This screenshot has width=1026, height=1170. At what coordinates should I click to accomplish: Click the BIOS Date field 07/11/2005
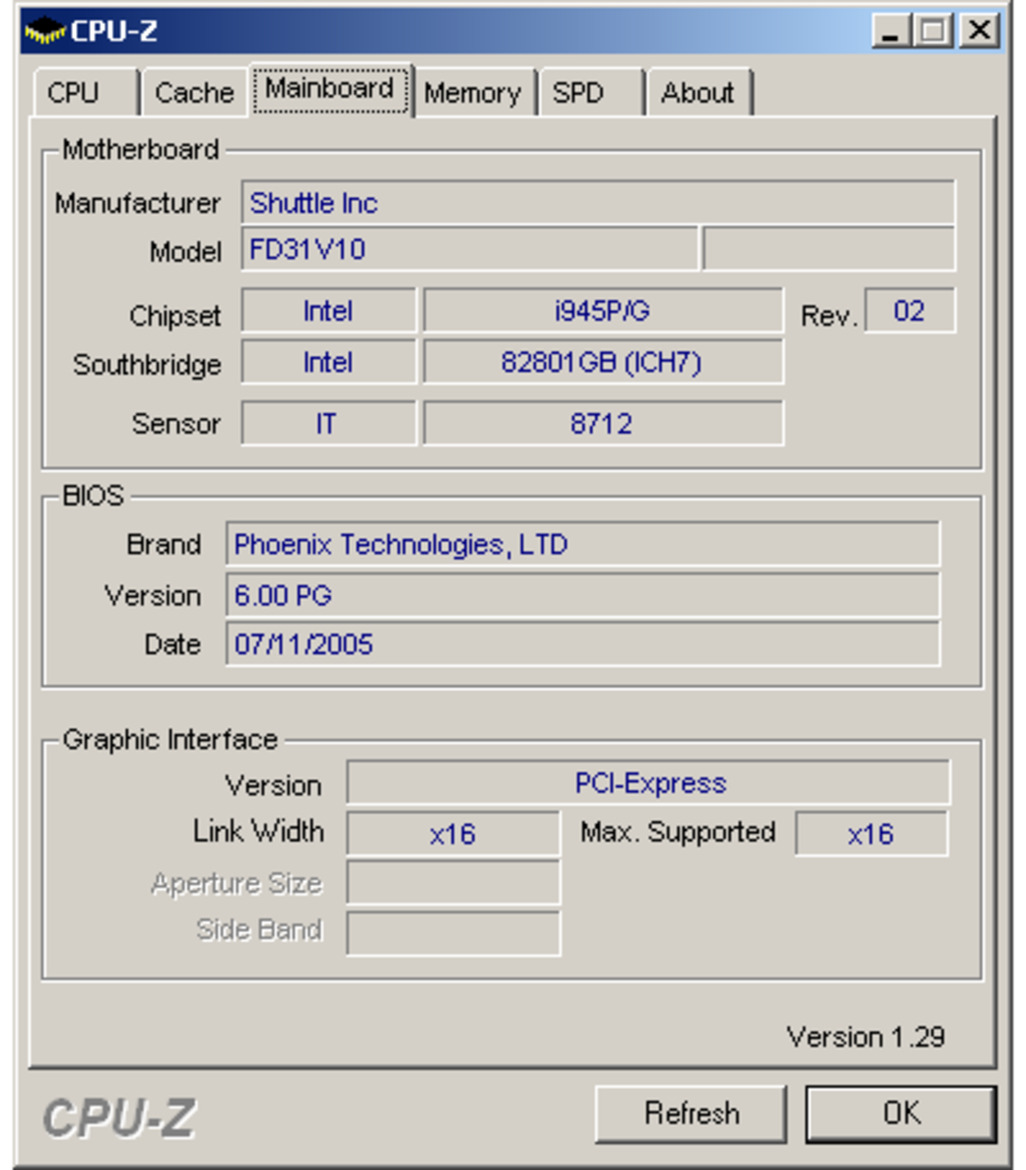(582, 644)
